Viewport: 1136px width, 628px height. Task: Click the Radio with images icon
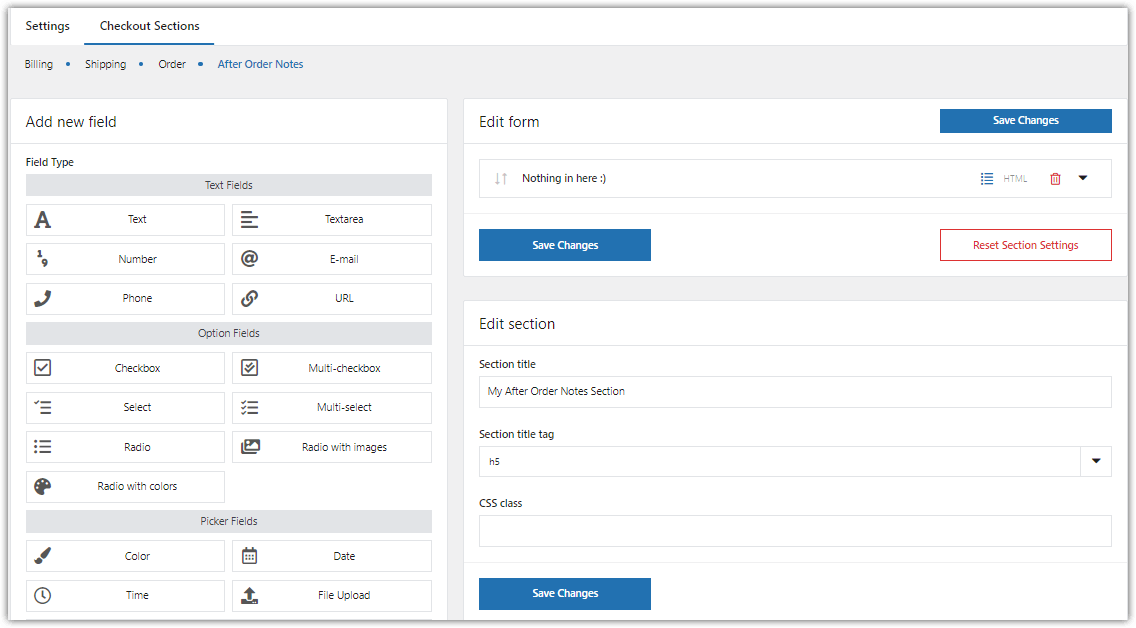[250, 447]
